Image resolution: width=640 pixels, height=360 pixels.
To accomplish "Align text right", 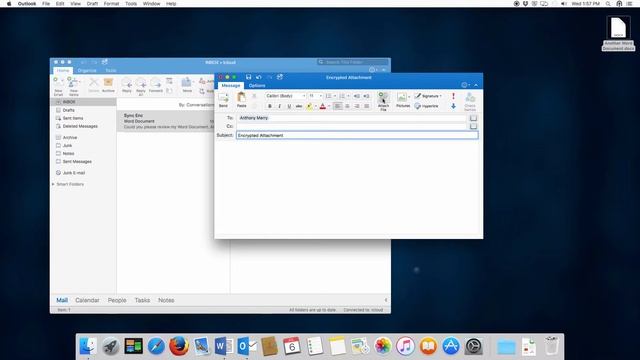I will tap(357, 106).
